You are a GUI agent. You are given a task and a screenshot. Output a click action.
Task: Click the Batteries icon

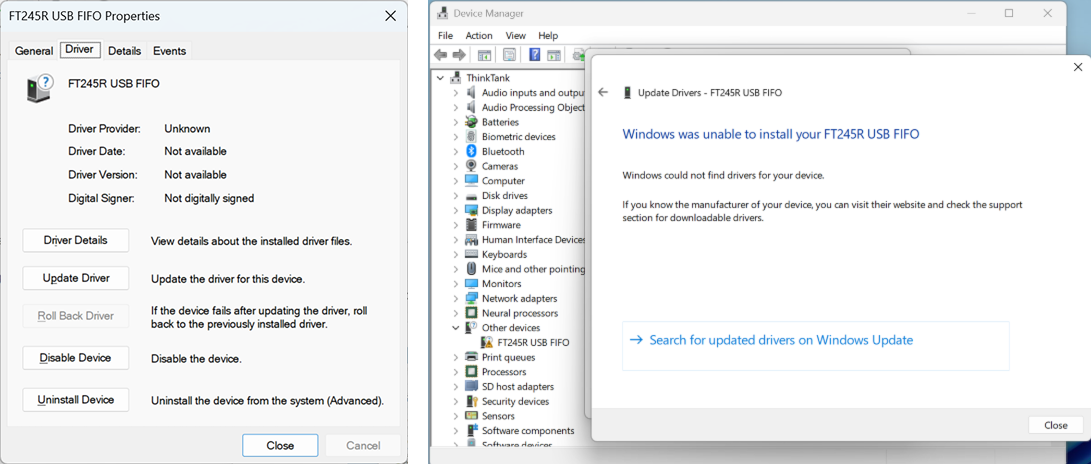tap(471, 122)
